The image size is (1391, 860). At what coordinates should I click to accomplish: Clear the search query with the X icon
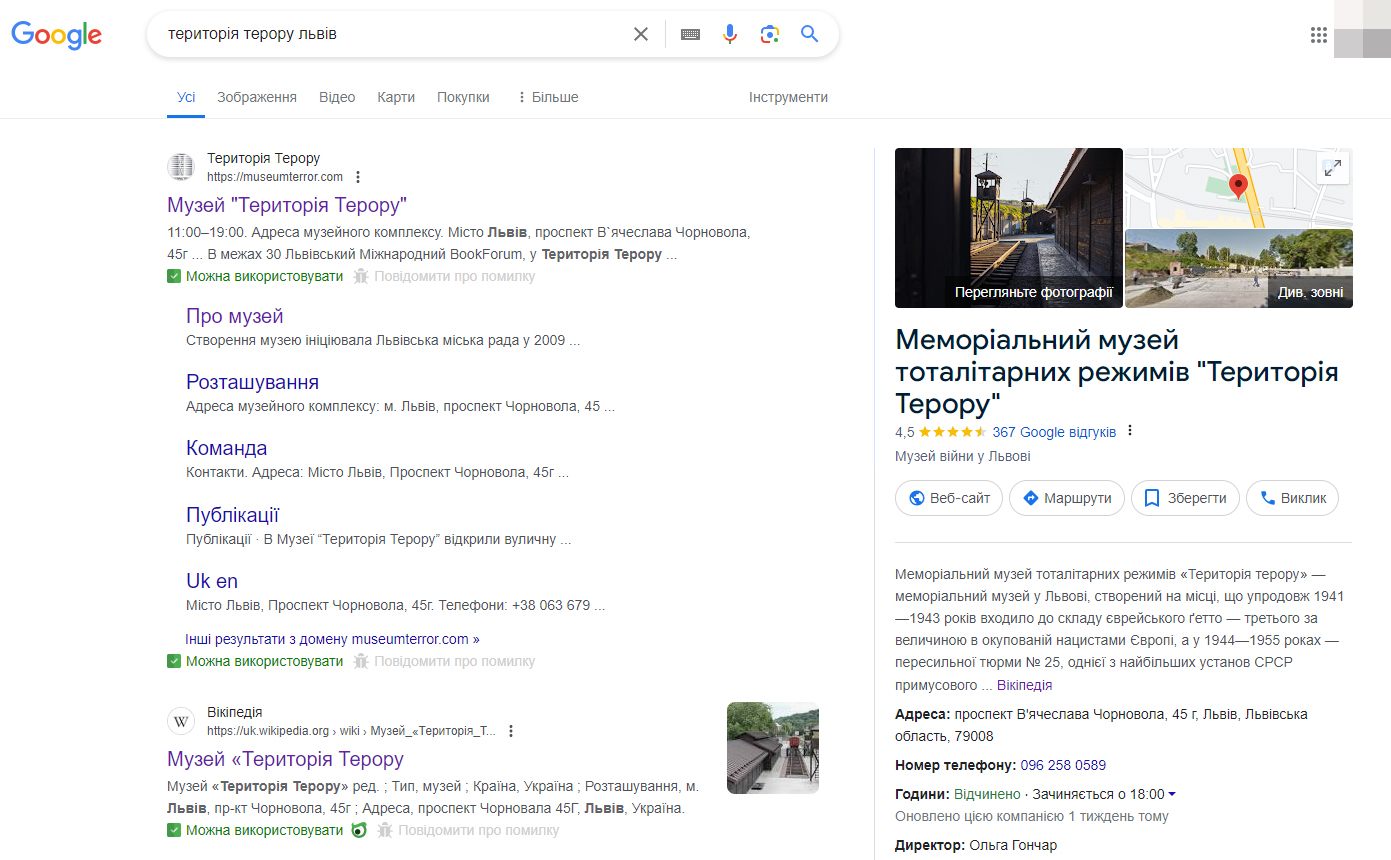pos(640,33)
